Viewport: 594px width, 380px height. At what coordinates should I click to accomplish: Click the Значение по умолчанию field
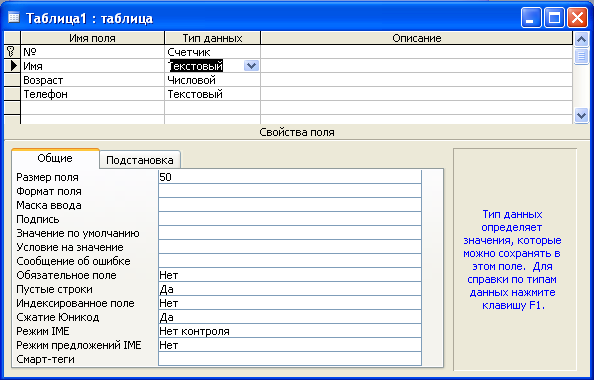pos(290,233)
